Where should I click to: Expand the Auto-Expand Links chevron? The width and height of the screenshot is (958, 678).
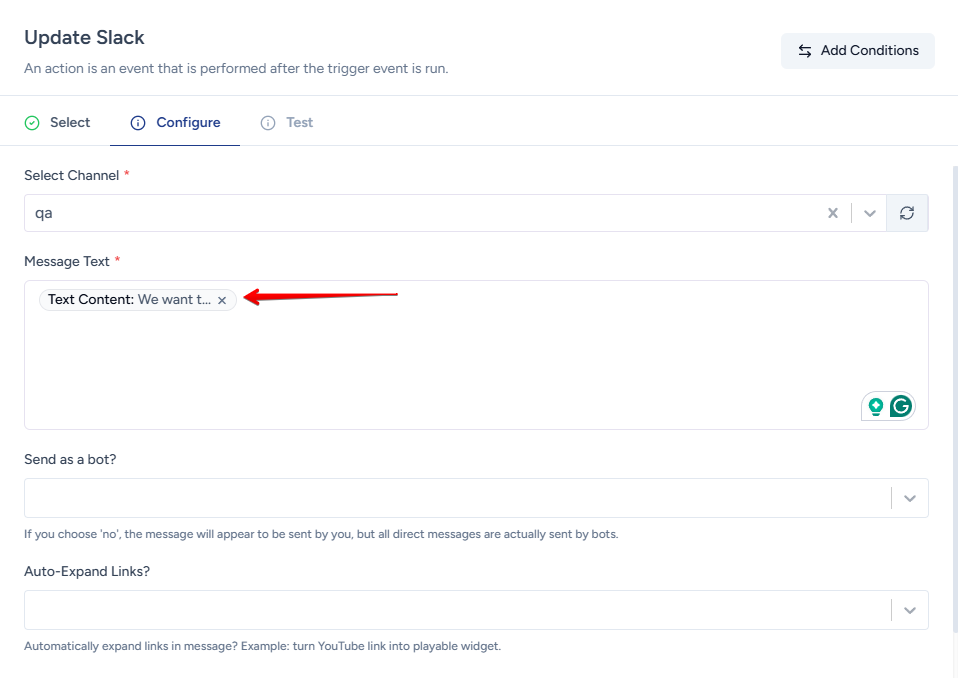[x=909, y=610]
